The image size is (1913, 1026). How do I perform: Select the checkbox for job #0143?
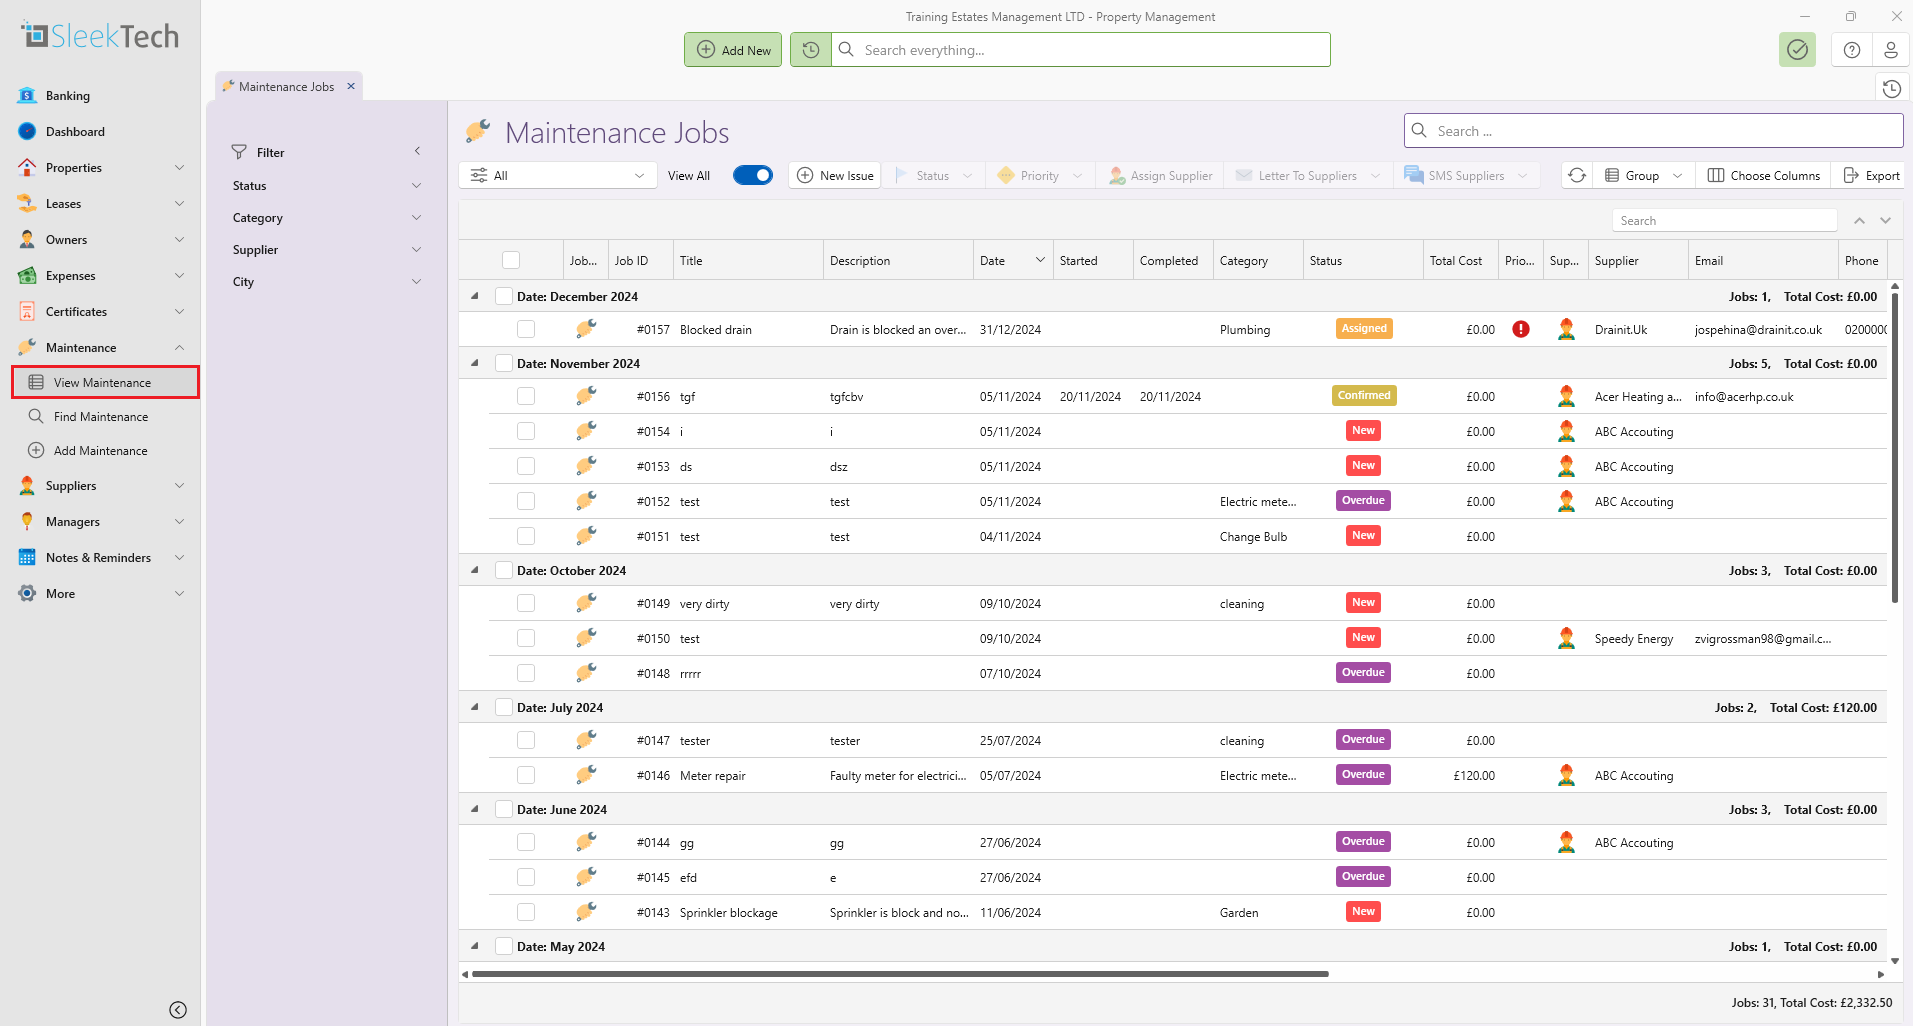[x=526, y=912]
